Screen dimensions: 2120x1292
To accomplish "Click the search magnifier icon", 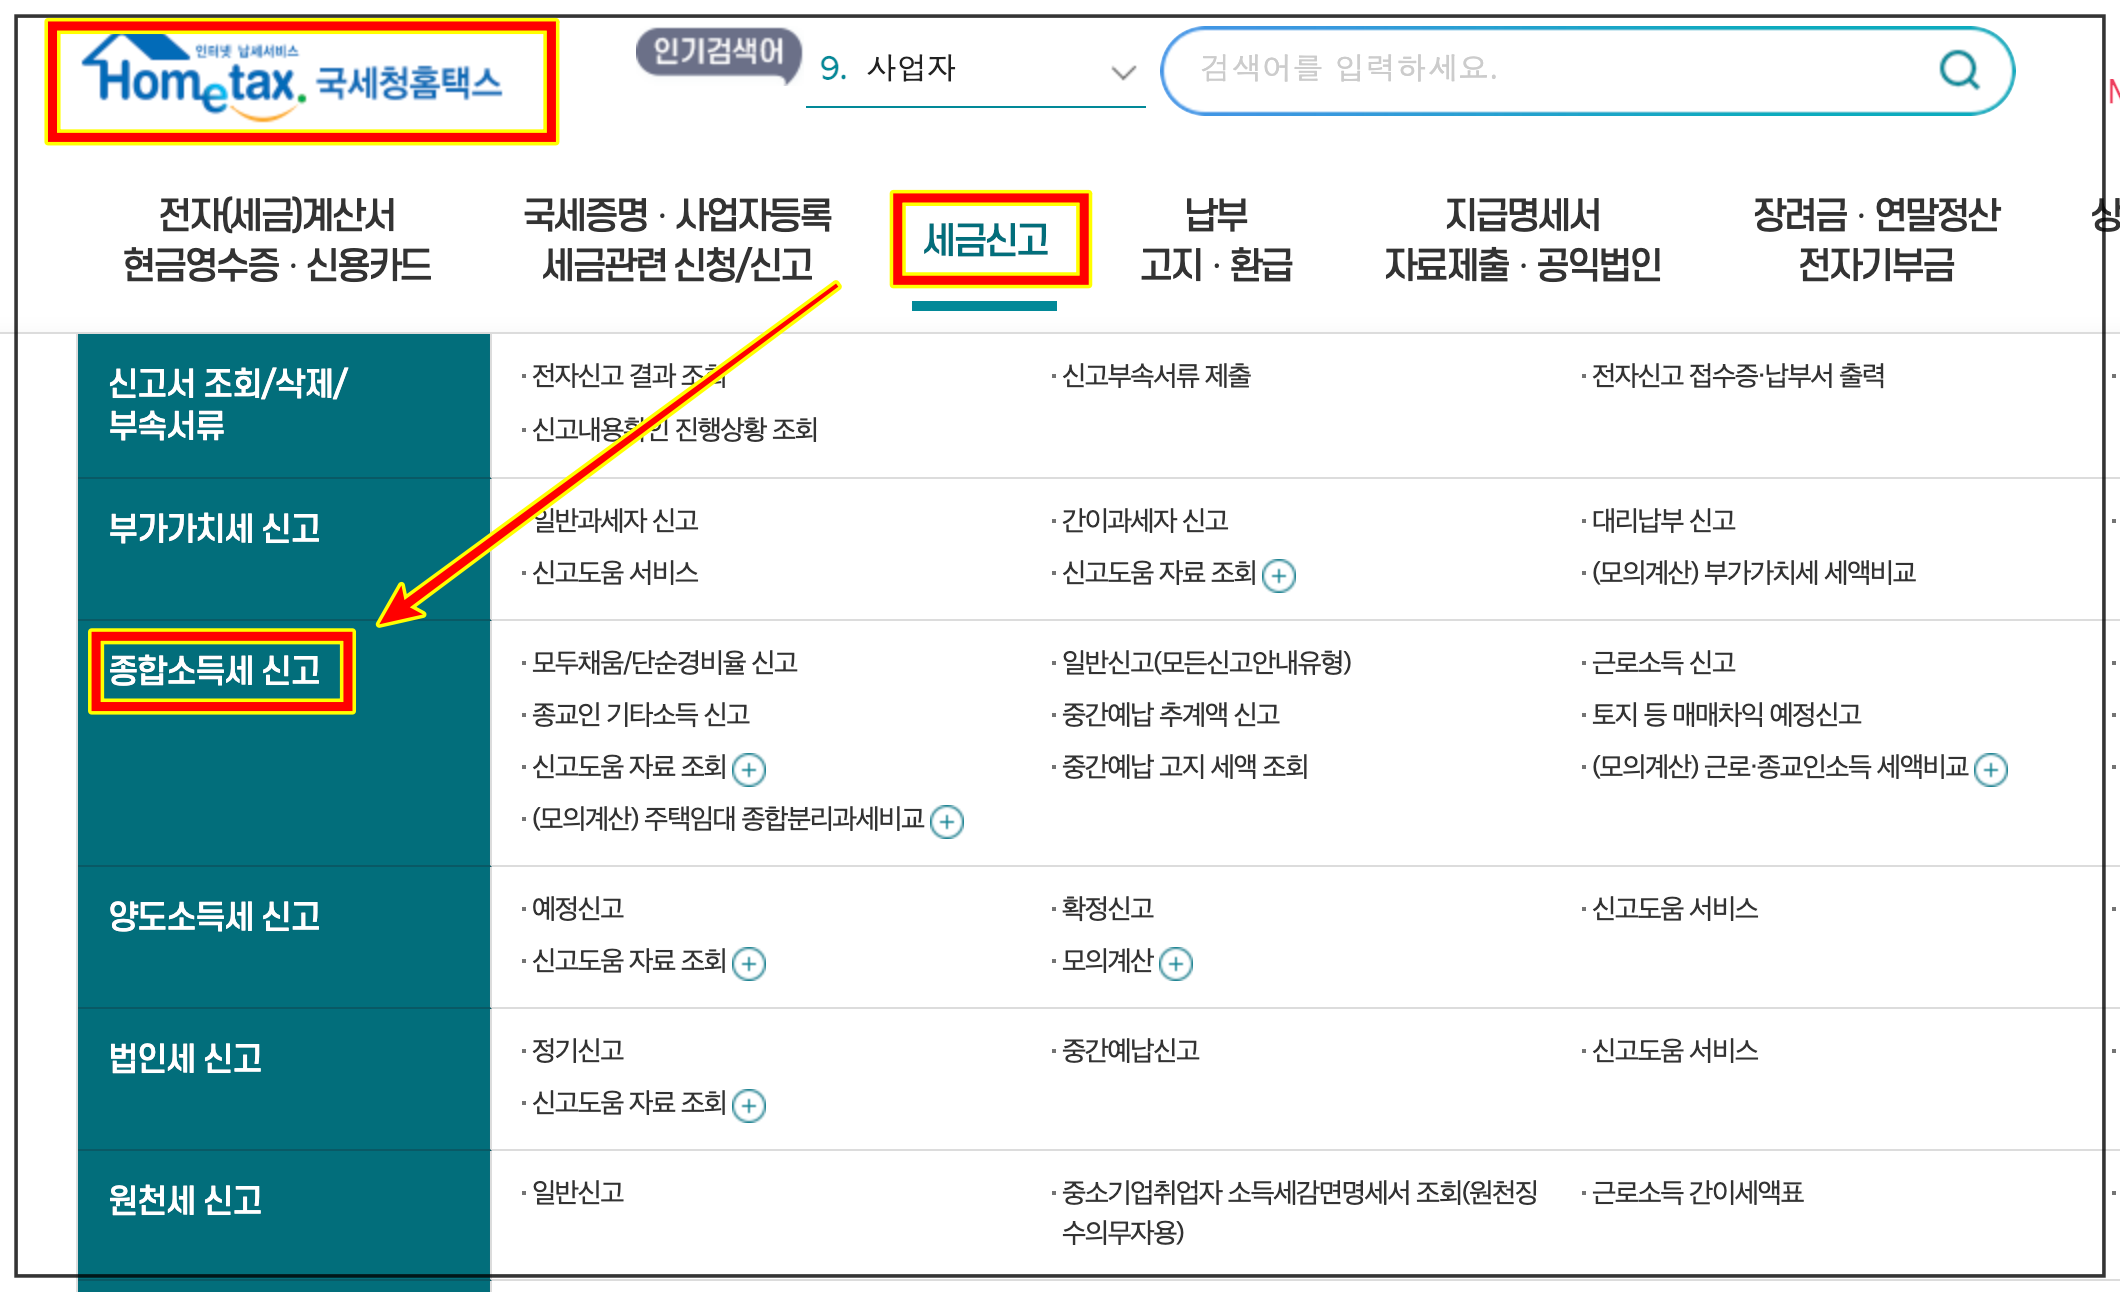I will [1958, 70].
